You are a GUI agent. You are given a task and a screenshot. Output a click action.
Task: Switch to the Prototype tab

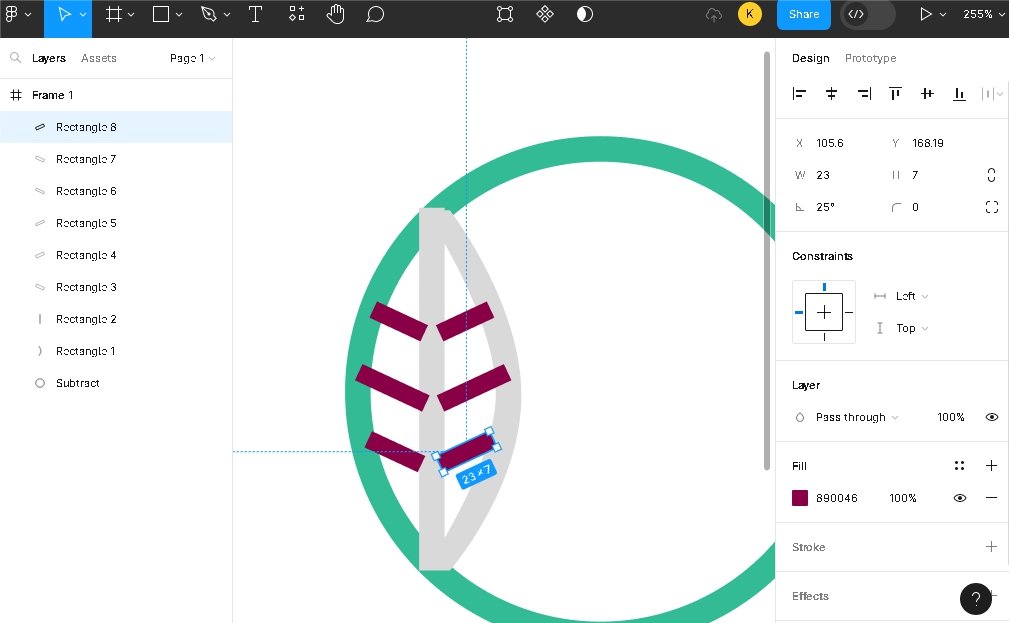coord(870,58)
